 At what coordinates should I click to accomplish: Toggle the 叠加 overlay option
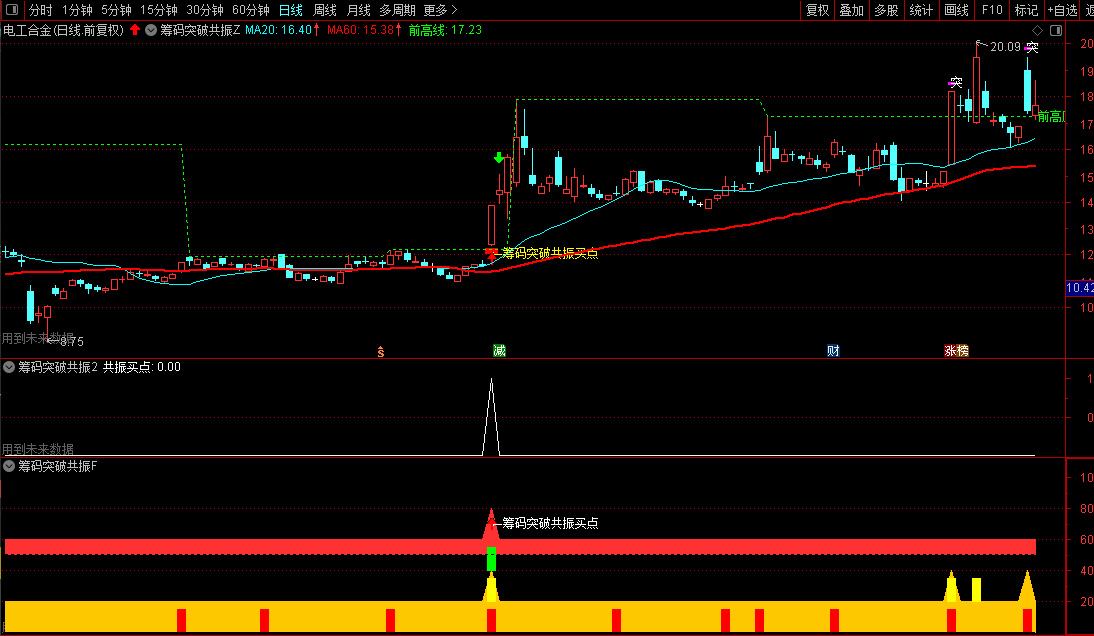point(851,10)
